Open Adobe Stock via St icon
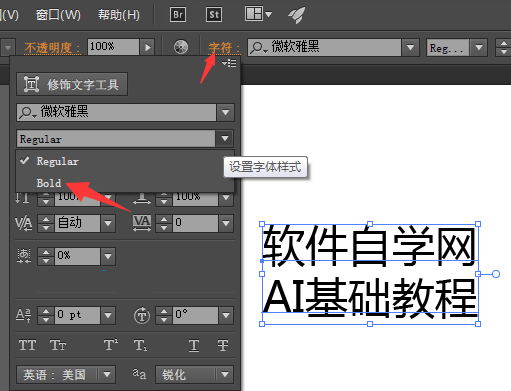This screenshot has width=511, height=391. [x=214, y=14]
